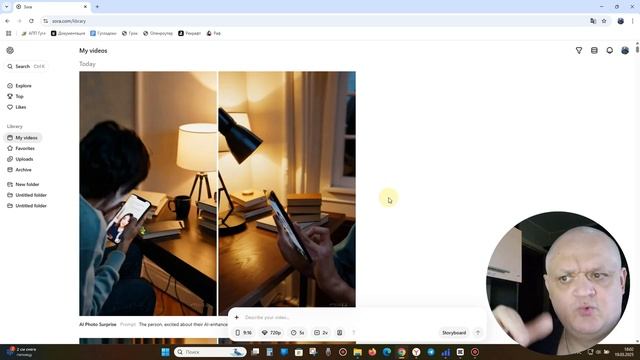The image size is (640, 360).
Task: Open the 9:16 aspect ratio dropdown
Action: click(x=244, y=333)
